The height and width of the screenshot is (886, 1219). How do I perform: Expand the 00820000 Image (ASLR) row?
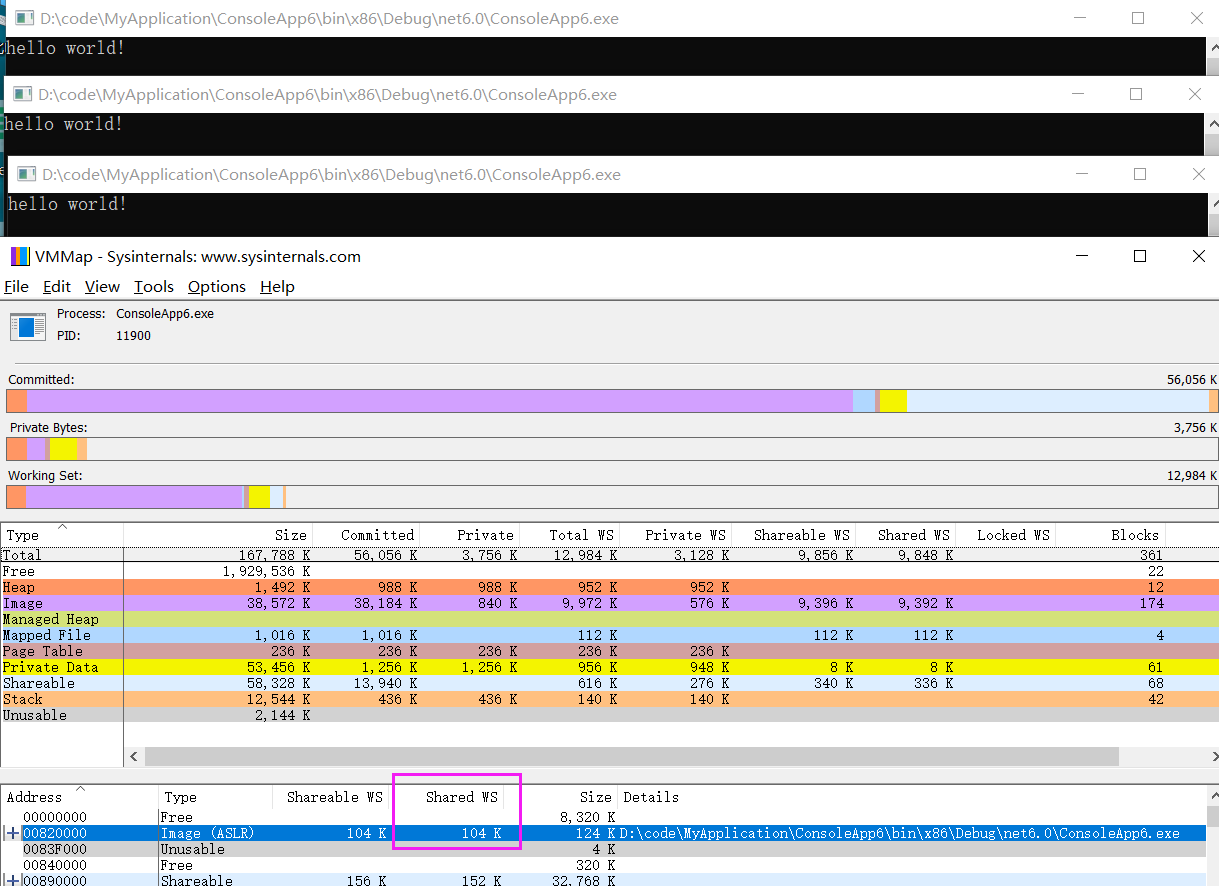(x=13, y=833)
